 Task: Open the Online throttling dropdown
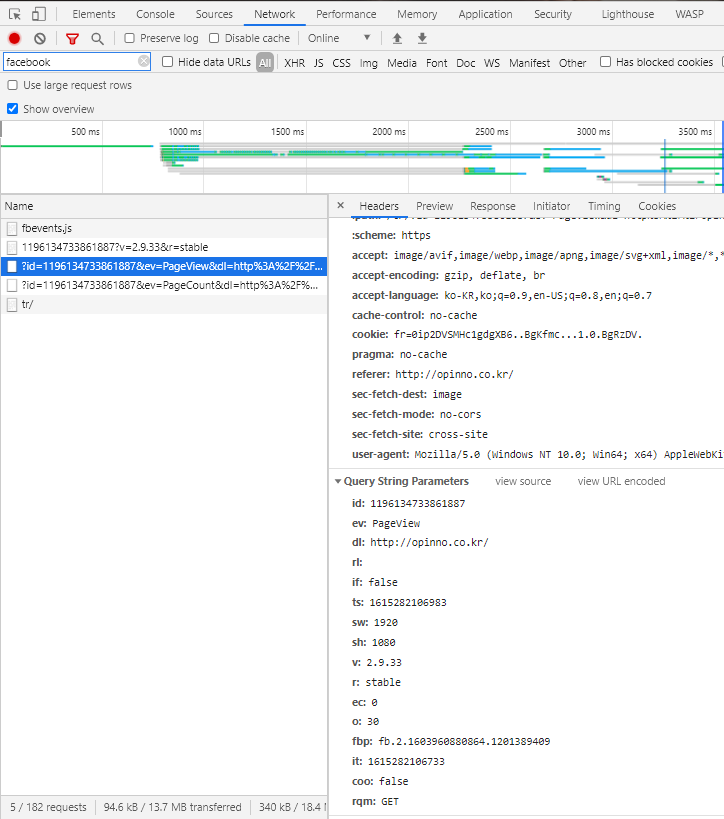[339, 38]
